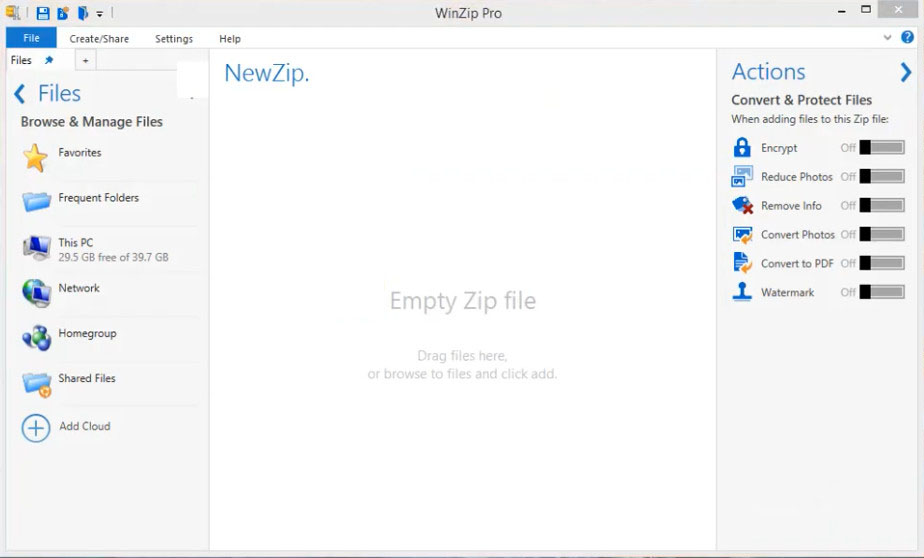Click the WinZip app icon in title bar

[12, 12]
